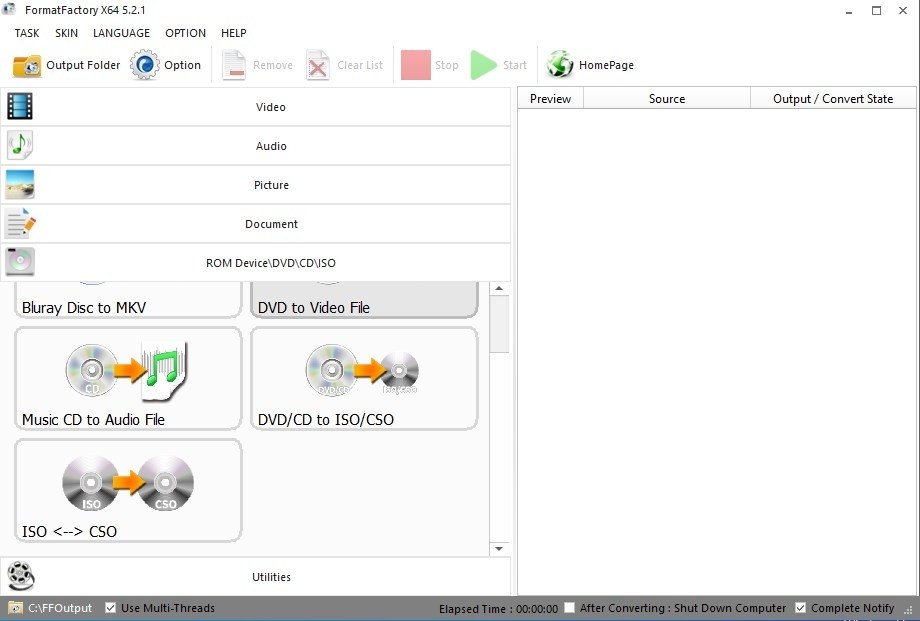Click the Document notepad icon
The height and width of the screenshot is (621, 920).
20,223
